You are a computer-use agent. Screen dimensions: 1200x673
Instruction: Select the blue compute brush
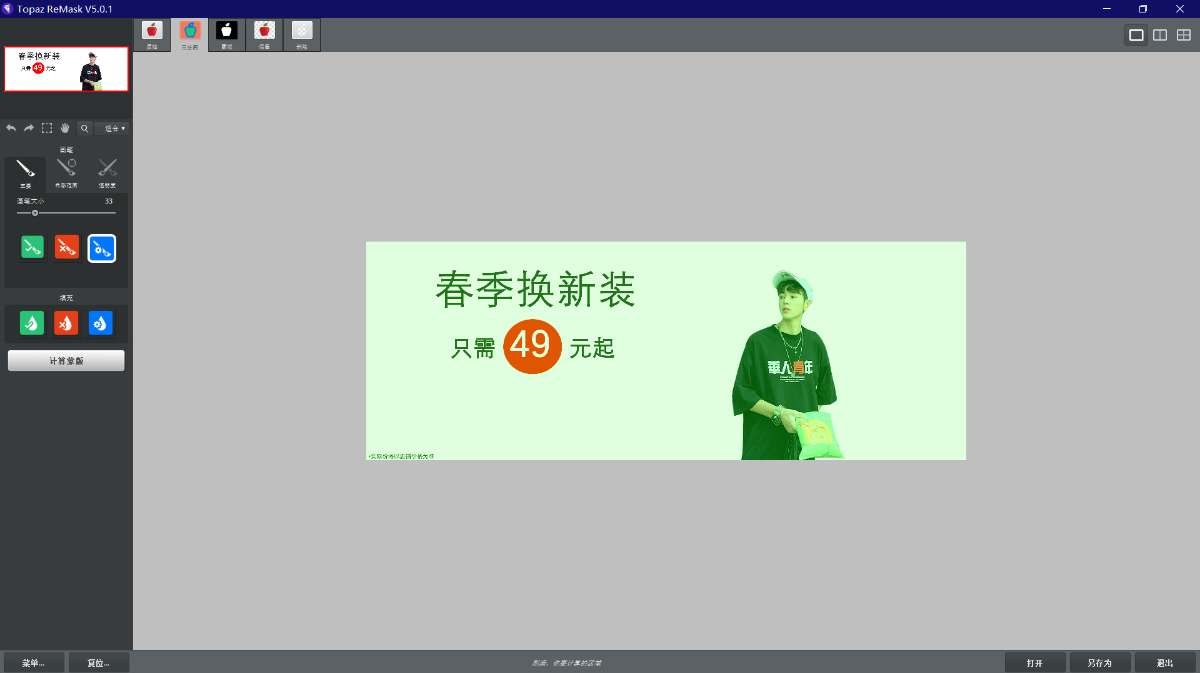tap(101, 248)
